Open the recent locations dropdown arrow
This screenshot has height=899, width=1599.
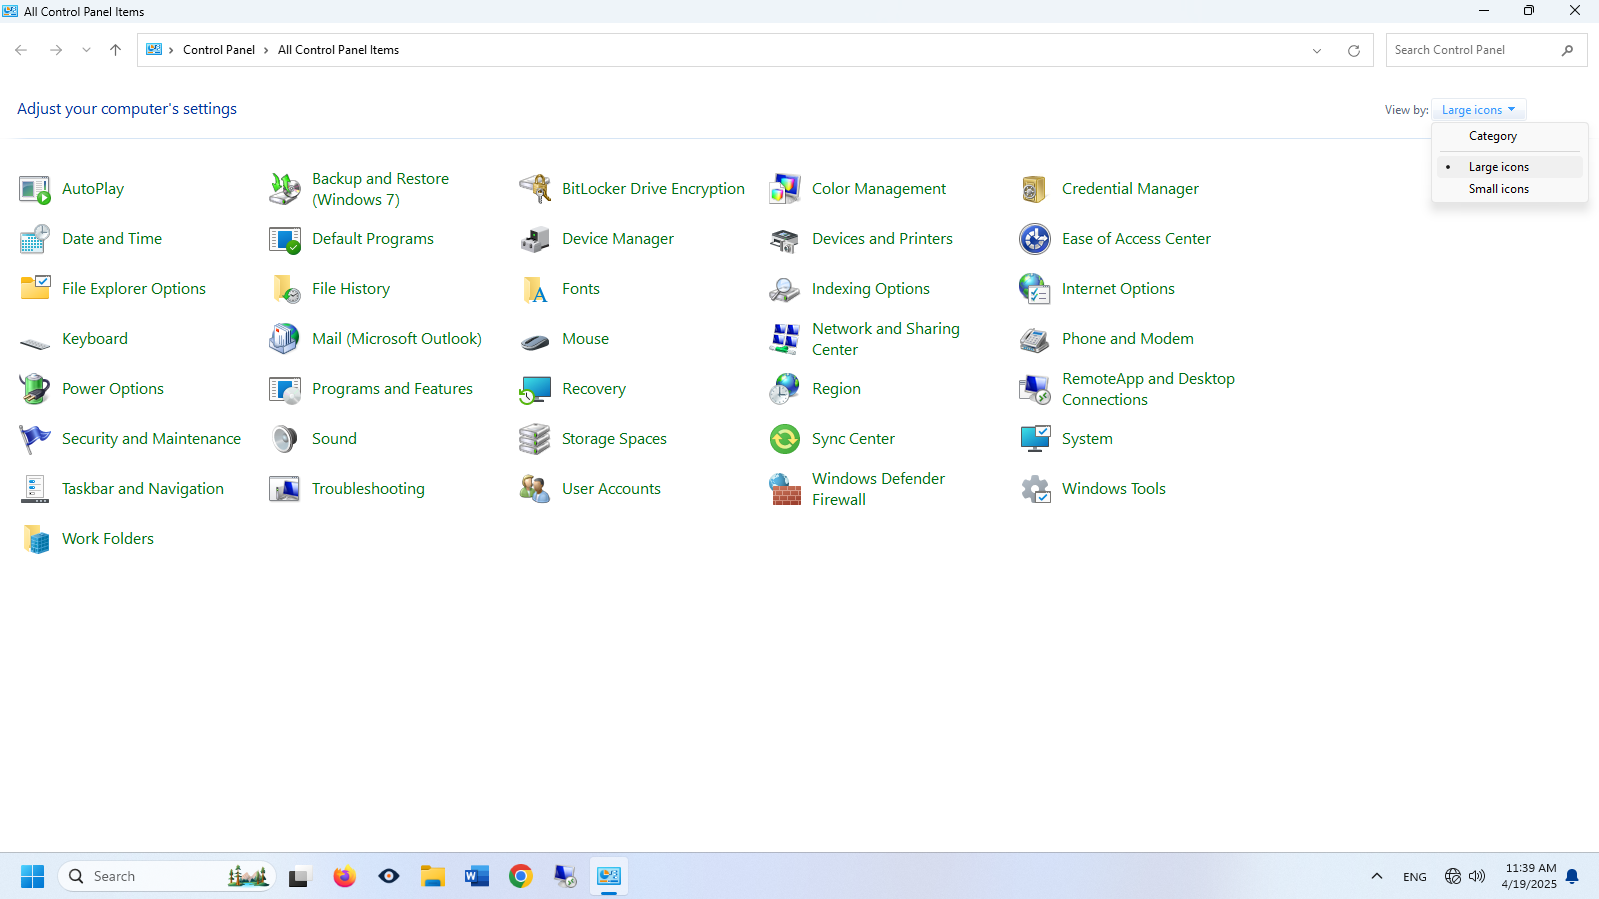(x=86, y=50)
